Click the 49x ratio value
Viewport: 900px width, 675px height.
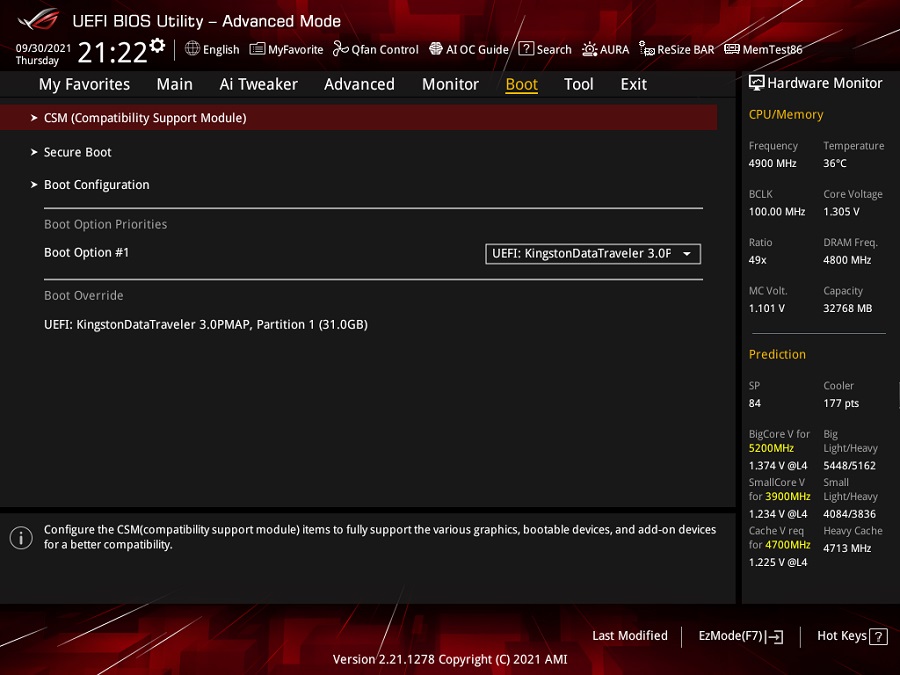[757, 260]
